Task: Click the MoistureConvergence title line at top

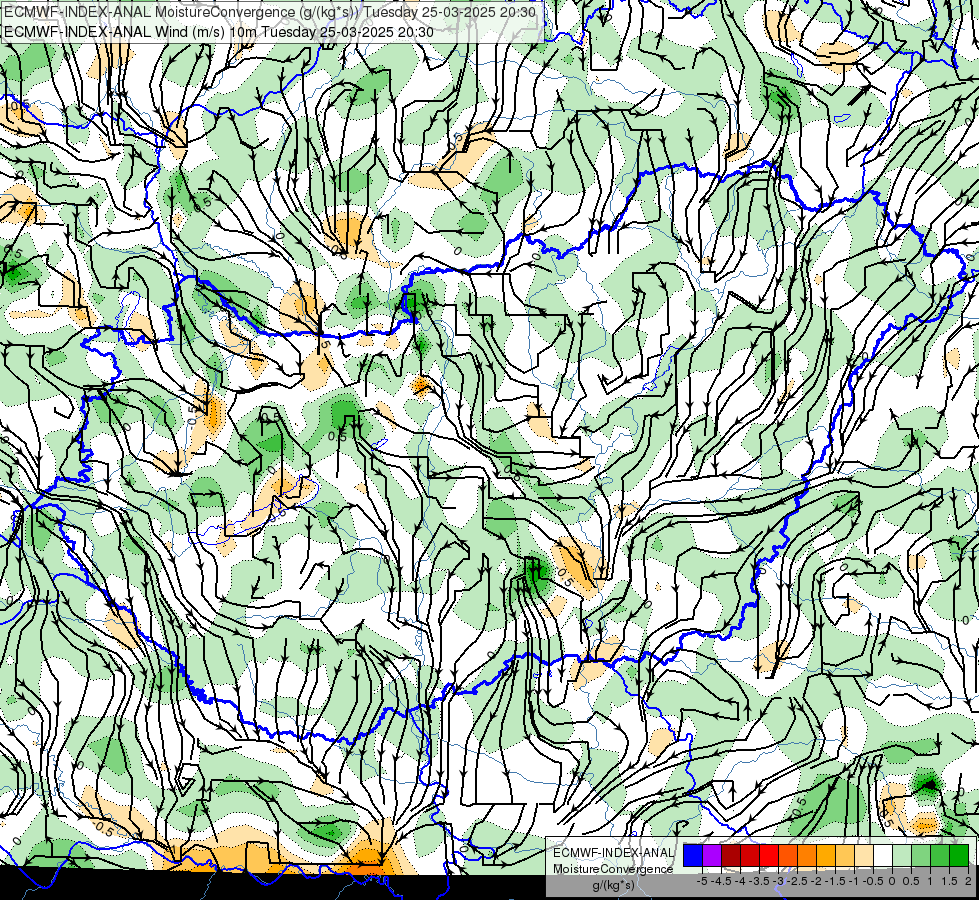Action: point(270,11)
